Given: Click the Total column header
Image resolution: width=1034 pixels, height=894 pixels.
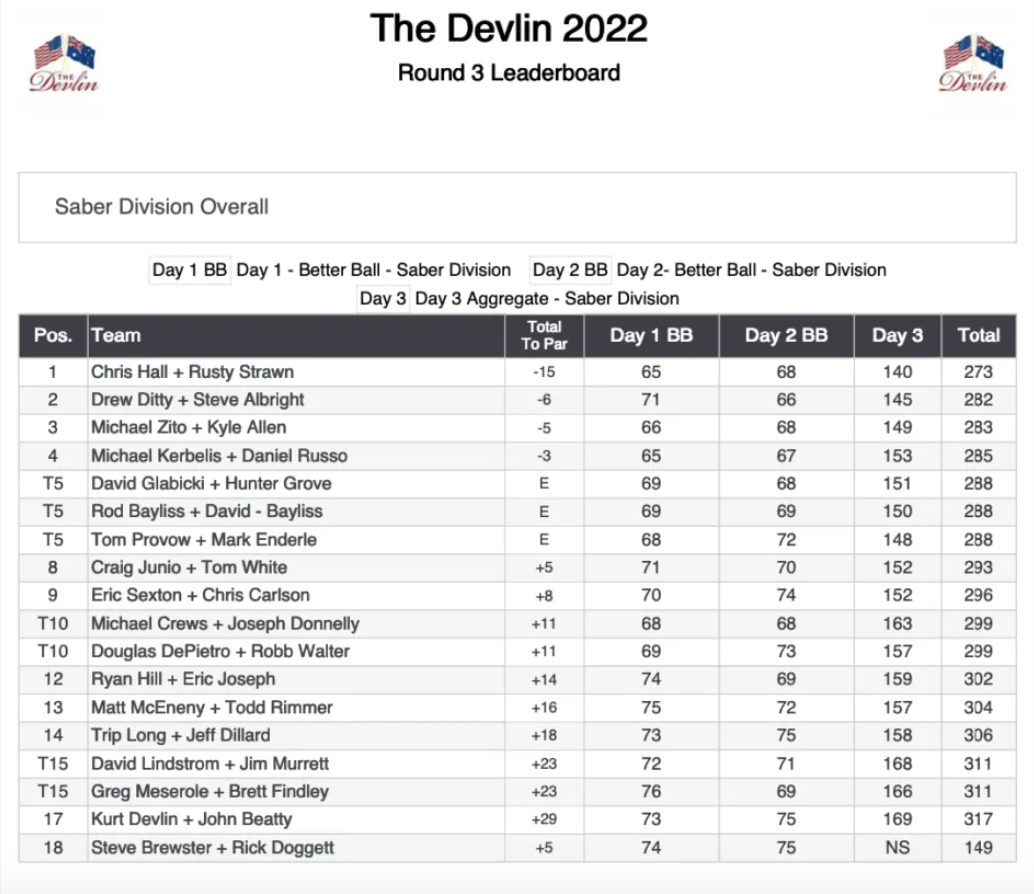Looking at the screenshot, I should click(x=978, y=336).
